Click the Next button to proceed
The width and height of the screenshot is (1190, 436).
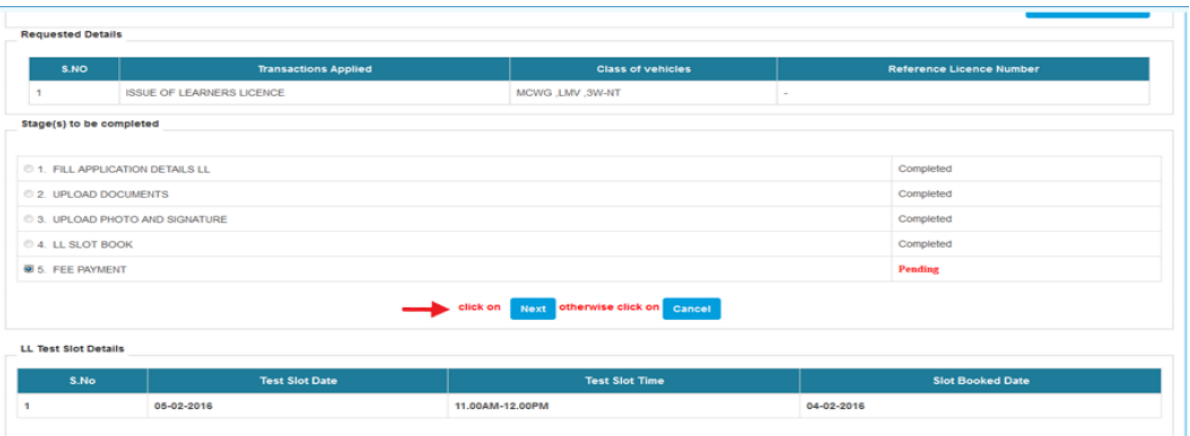(532, 309)
